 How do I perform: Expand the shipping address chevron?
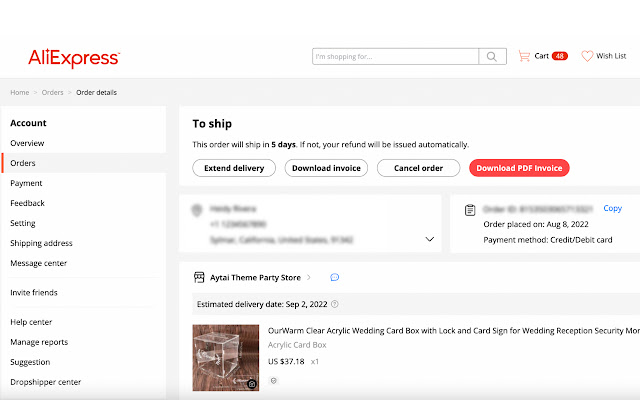click(429, 239)
